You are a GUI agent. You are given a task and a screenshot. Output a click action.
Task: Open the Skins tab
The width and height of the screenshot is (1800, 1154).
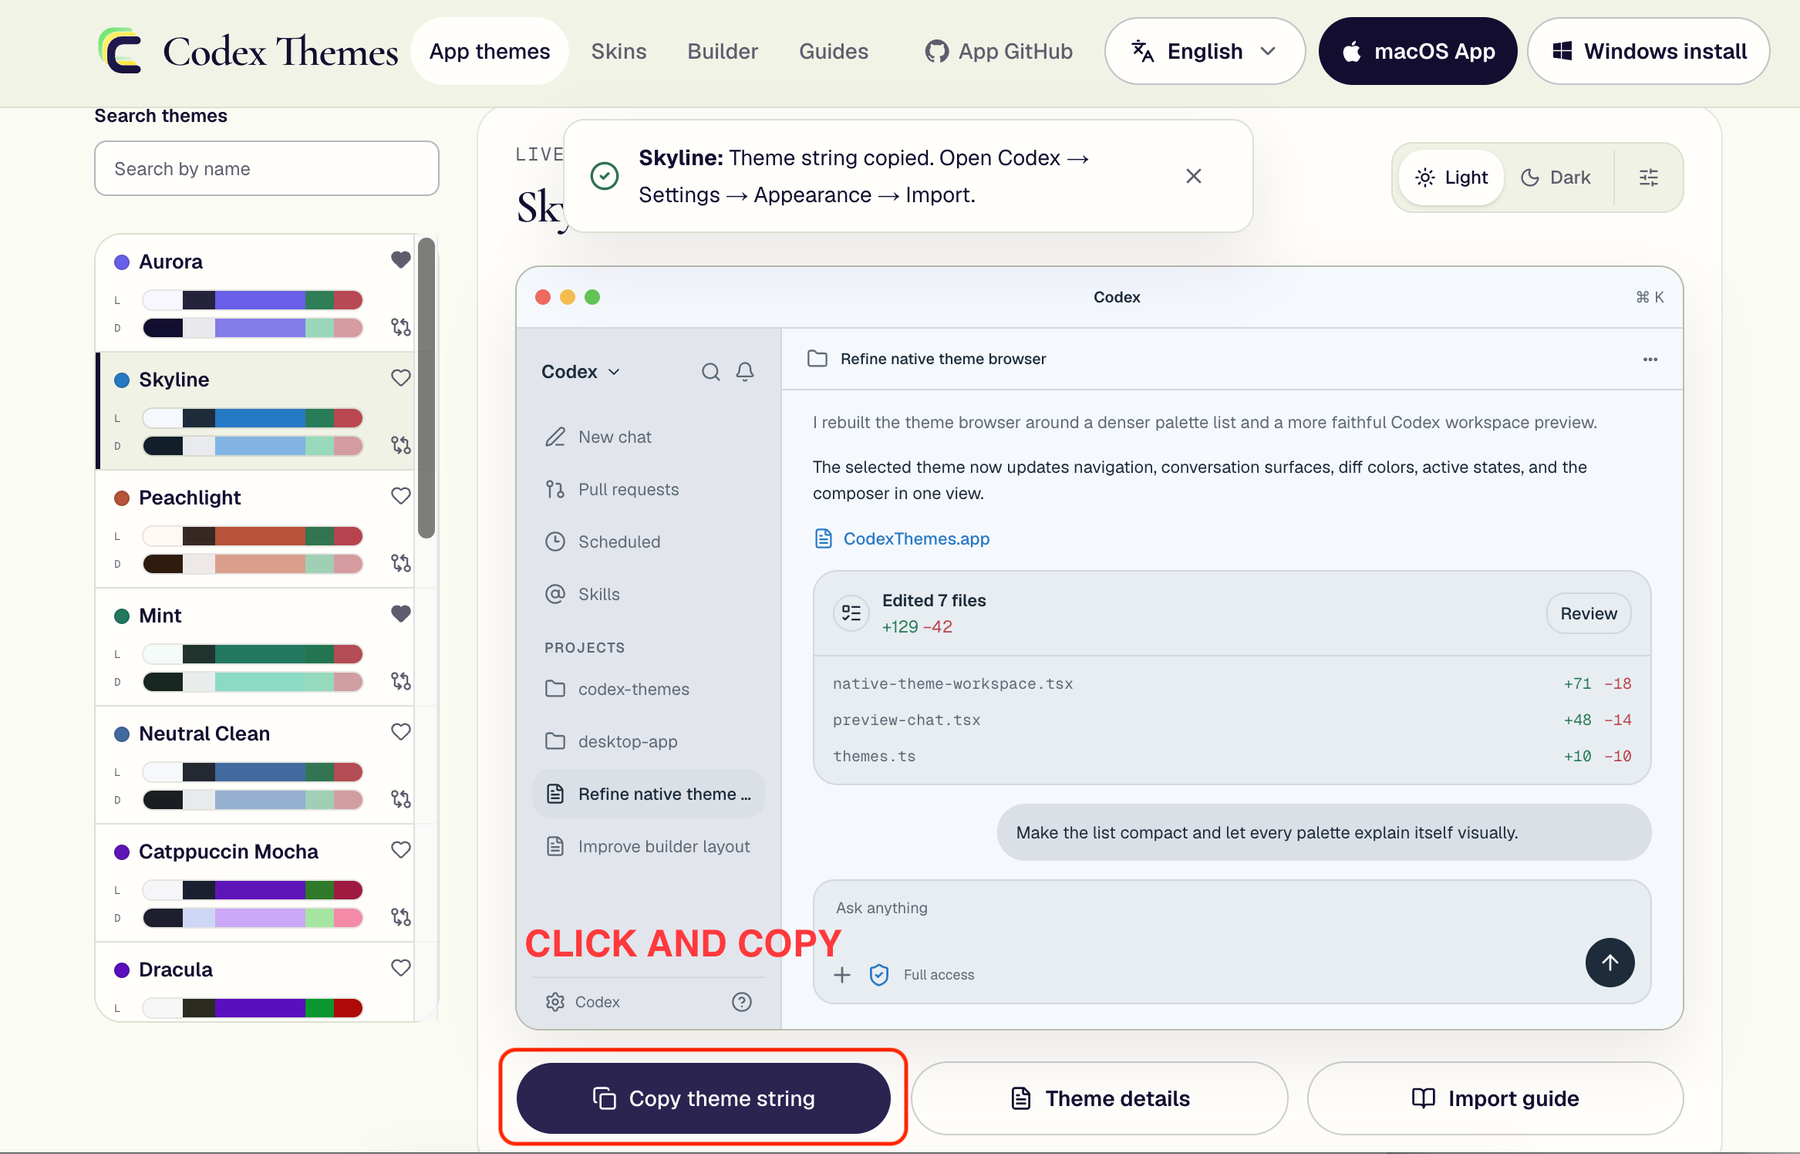(x=618, y=51)
